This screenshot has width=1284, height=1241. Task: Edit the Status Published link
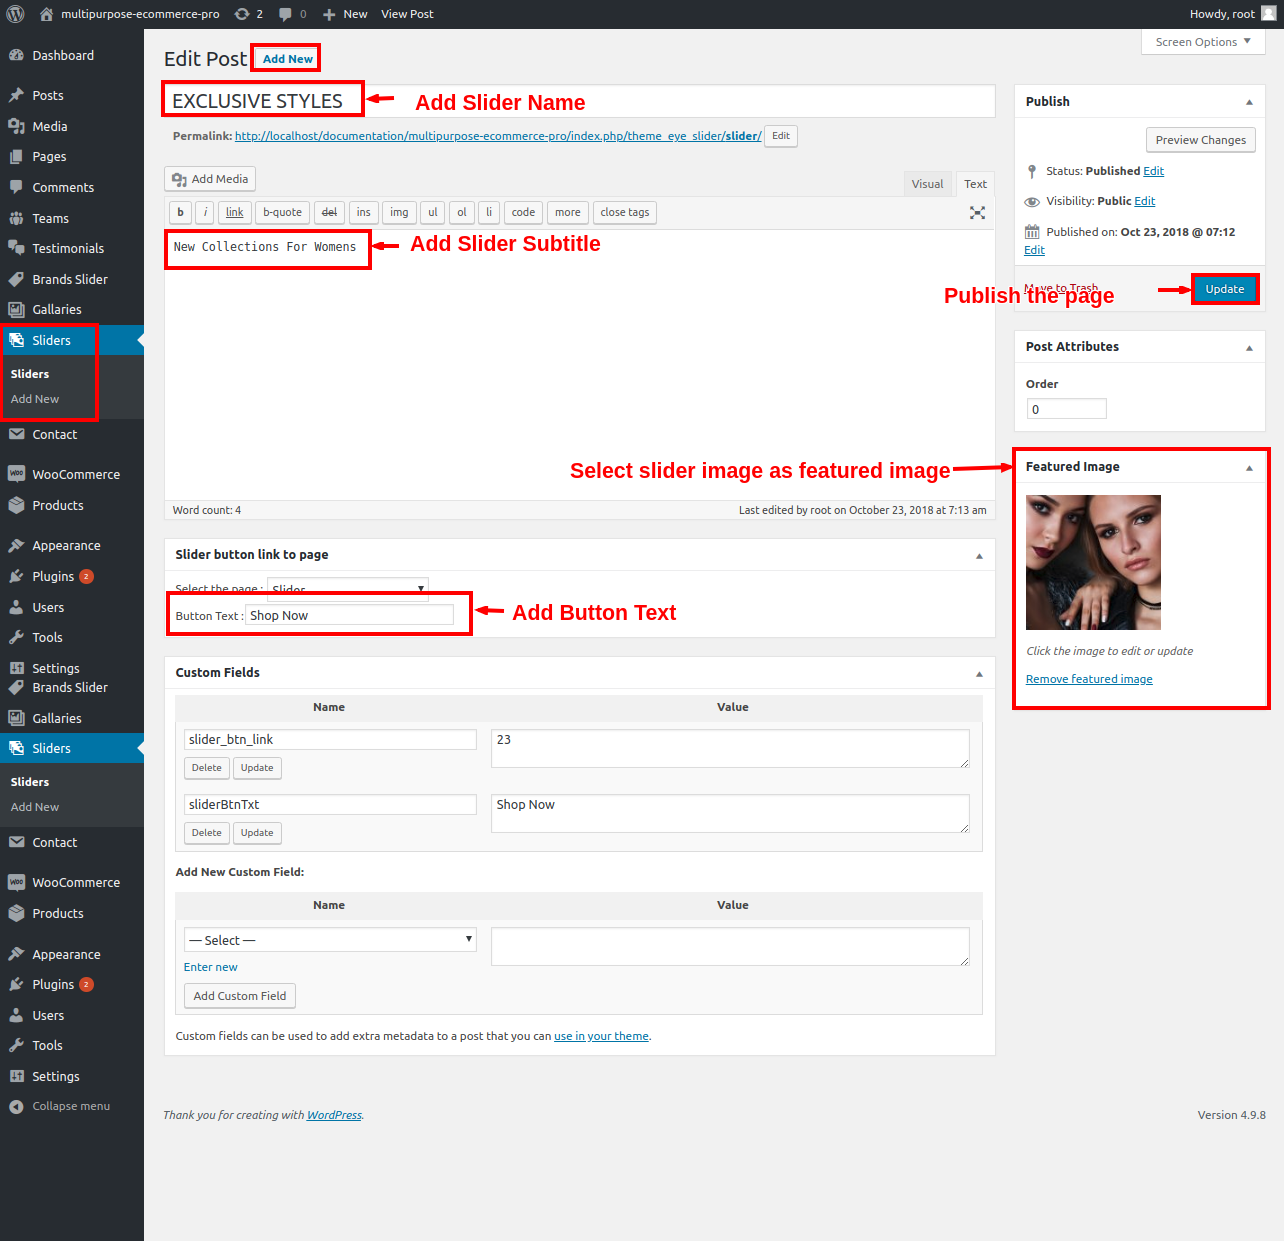[x=1153, y=171]
